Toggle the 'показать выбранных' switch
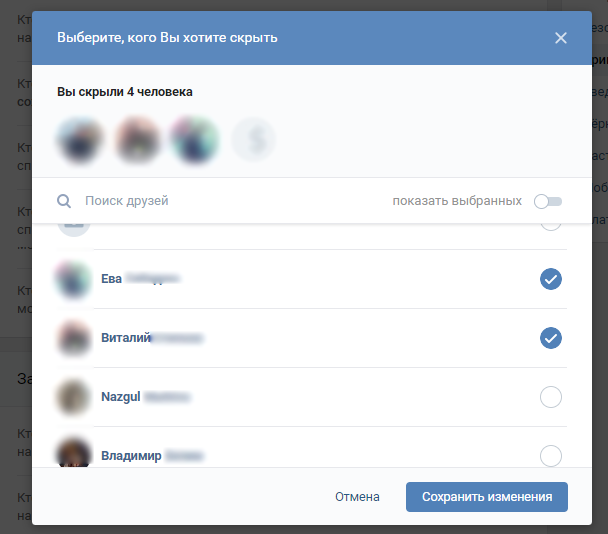 tap(548, 201)
